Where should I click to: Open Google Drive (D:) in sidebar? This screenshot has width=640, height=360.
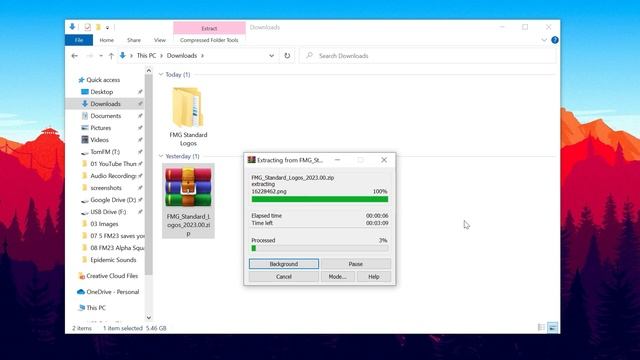click(x=113, y=200)
